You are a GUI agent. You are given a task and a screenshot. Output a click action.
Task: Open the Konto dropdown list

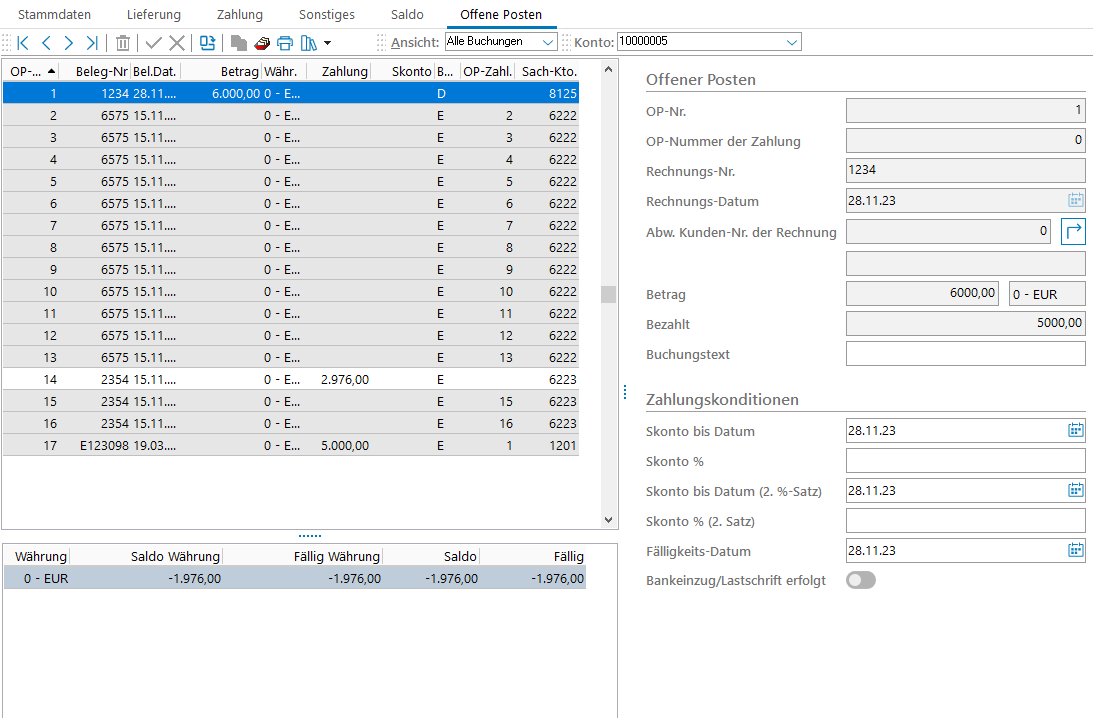coord(792,42)
